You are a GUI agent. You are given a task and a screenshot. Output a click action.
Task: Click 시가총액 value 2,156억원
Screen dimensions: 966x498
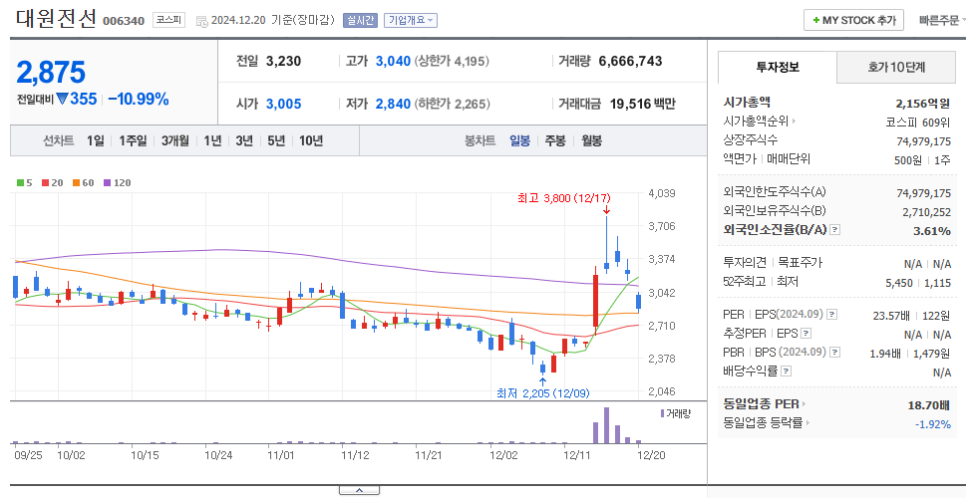(x=923, y=103)
